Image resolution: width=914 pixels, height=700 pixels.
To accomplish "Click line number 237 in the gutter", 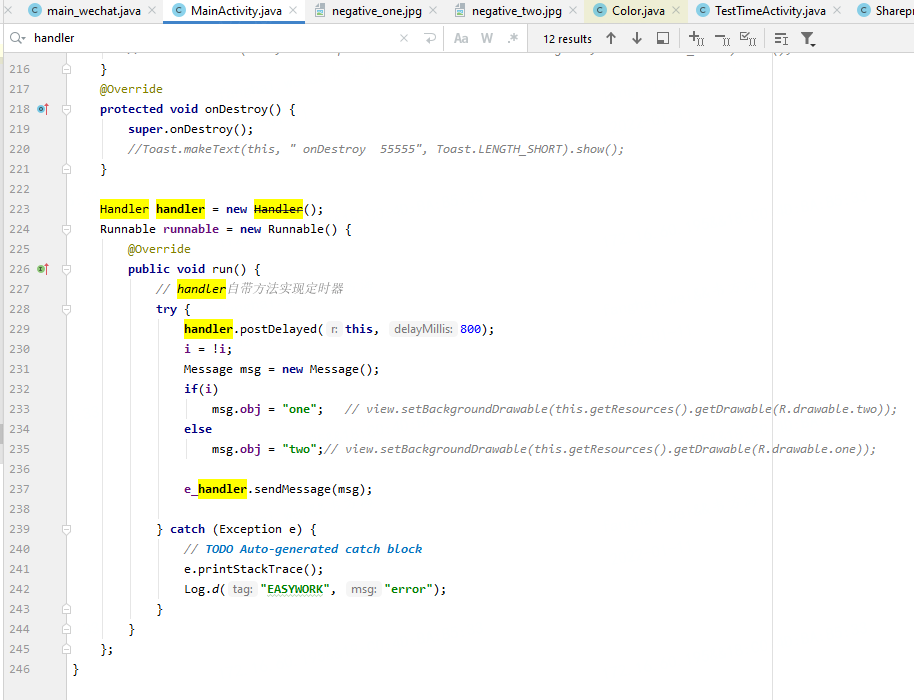I will click(19, 489).
